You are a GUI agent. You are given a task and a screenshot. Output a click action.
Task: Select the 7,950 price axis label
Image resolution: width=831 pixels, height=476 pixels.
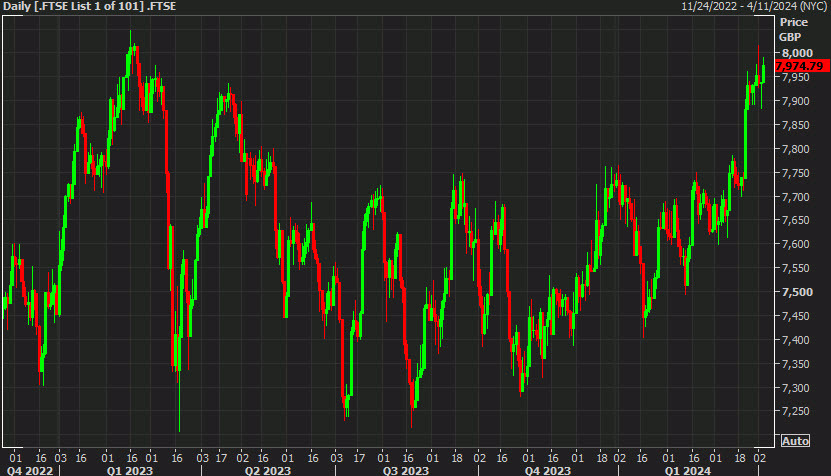click(x=795, y=77)
